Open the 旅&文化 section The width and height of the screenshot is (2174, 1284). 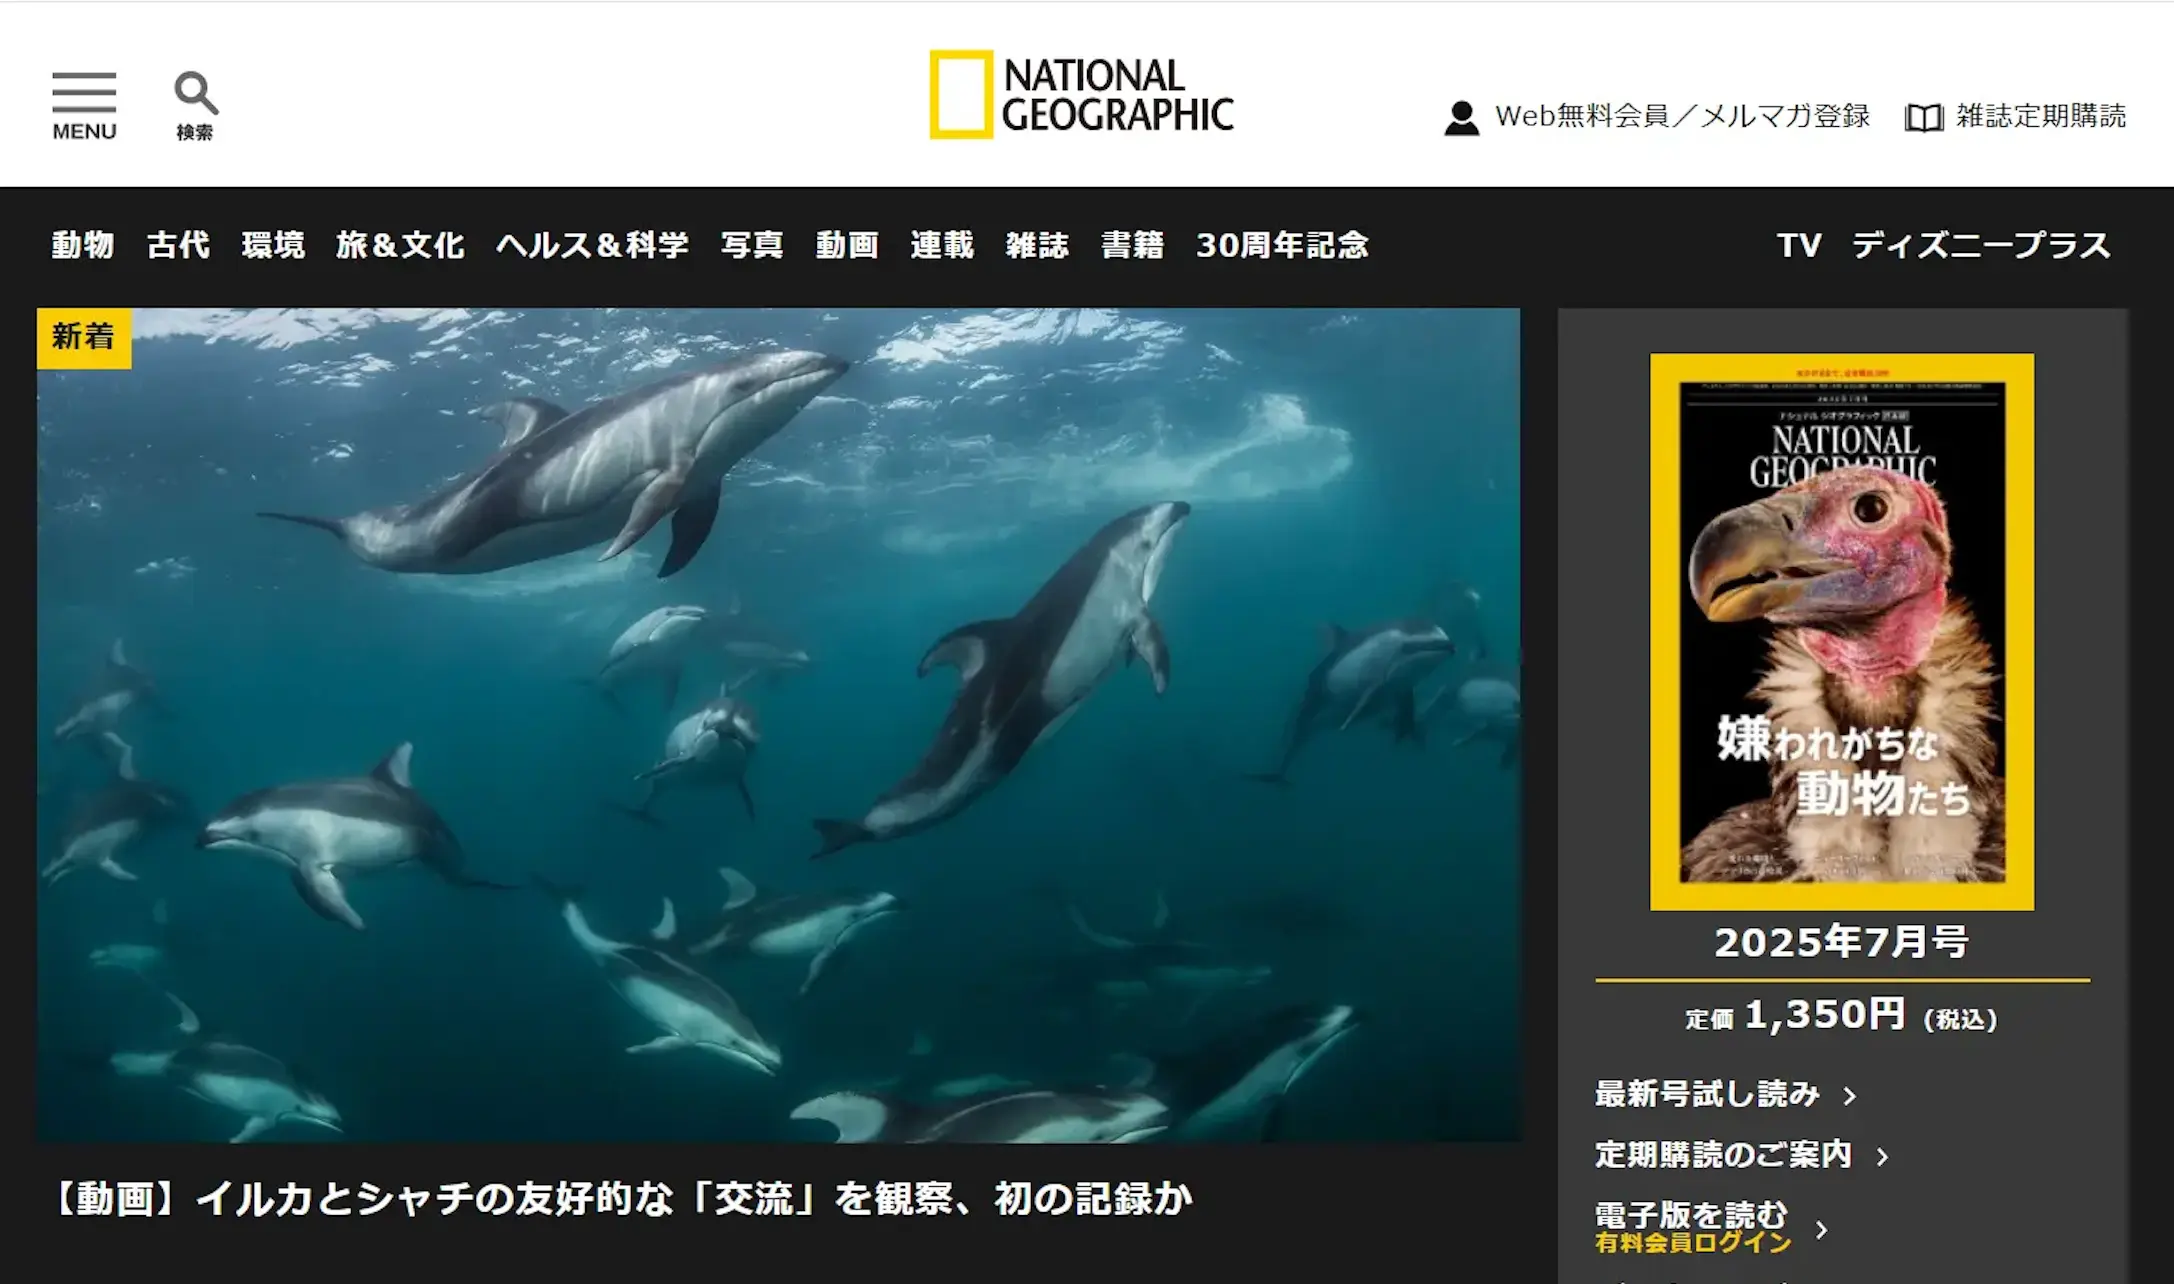click(400, 245)
